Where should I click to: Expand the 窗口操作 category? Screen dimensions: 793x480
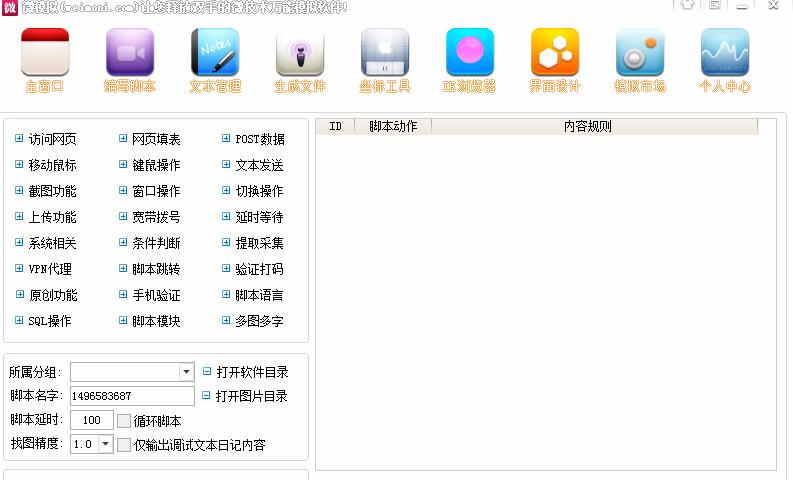pyautogui.click(x=123, y=190)
